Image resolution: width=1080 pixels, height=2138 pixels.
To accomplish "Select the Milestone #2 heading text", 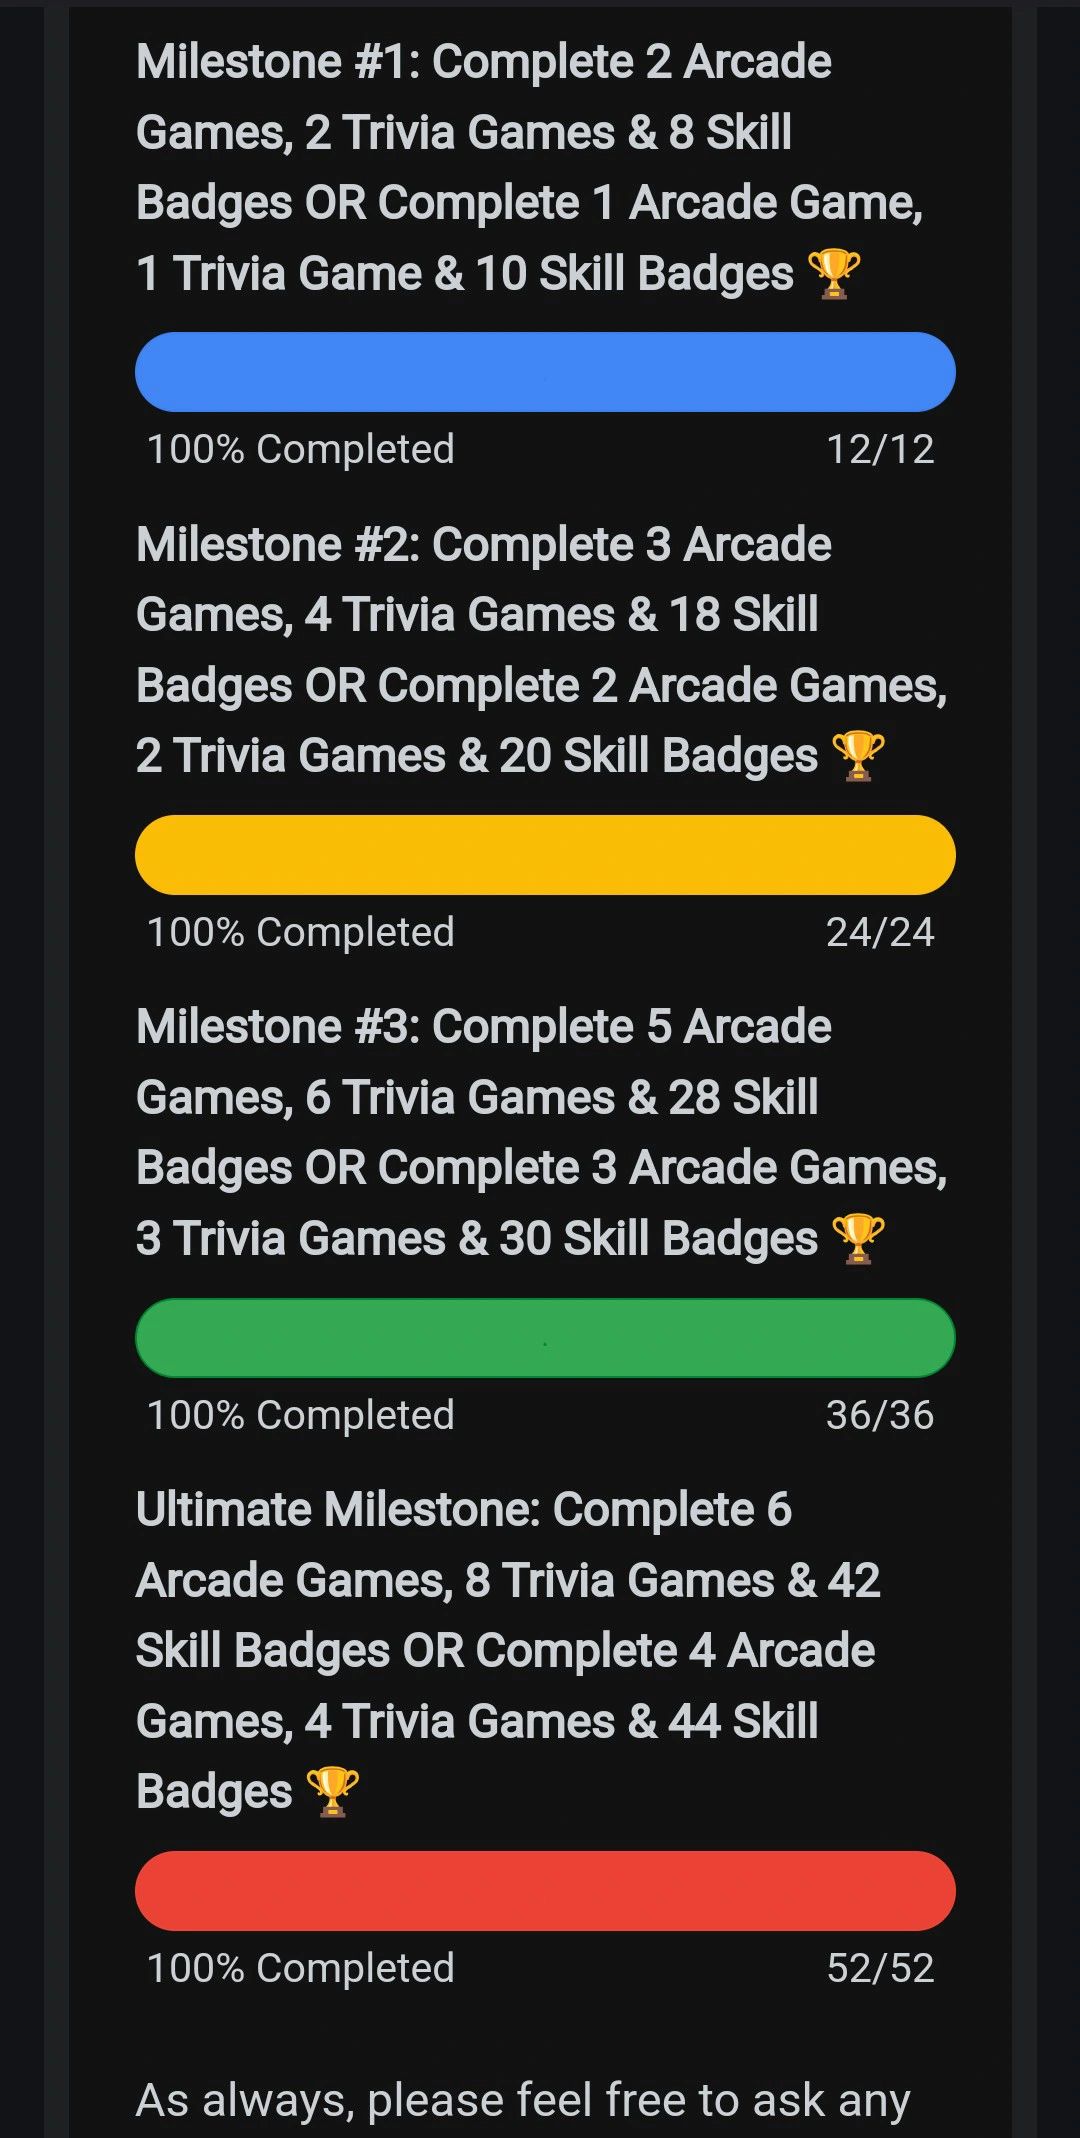I will [541, 650].
